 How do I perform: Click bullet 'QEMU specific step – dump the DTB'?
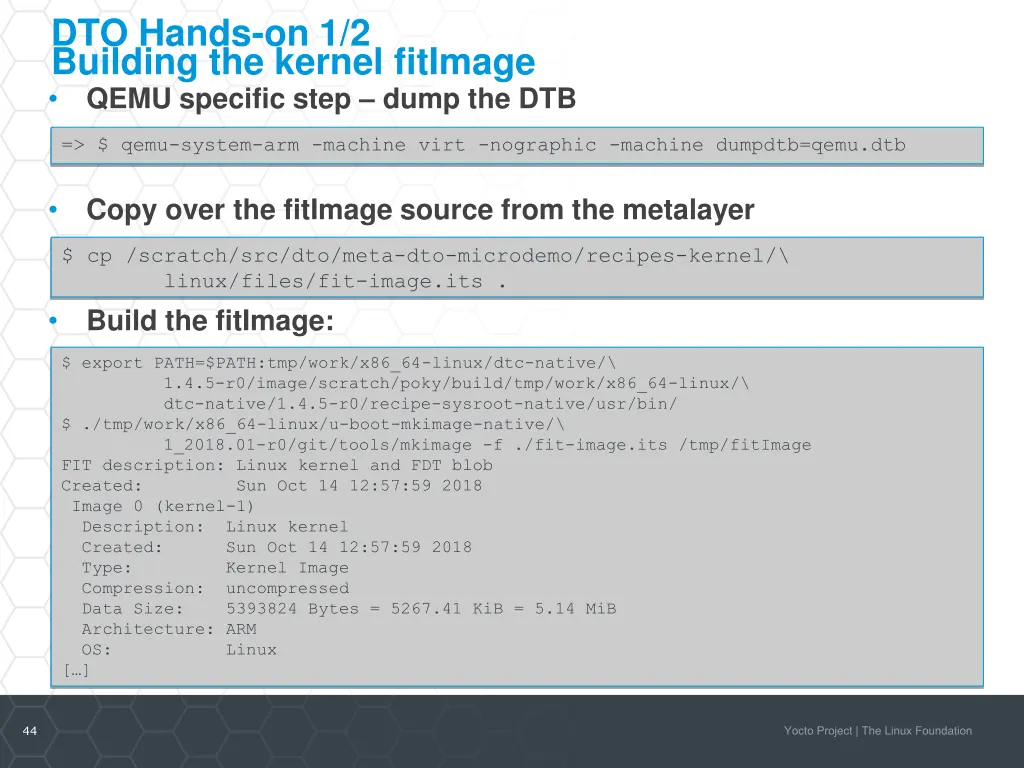tap(331, 99)
